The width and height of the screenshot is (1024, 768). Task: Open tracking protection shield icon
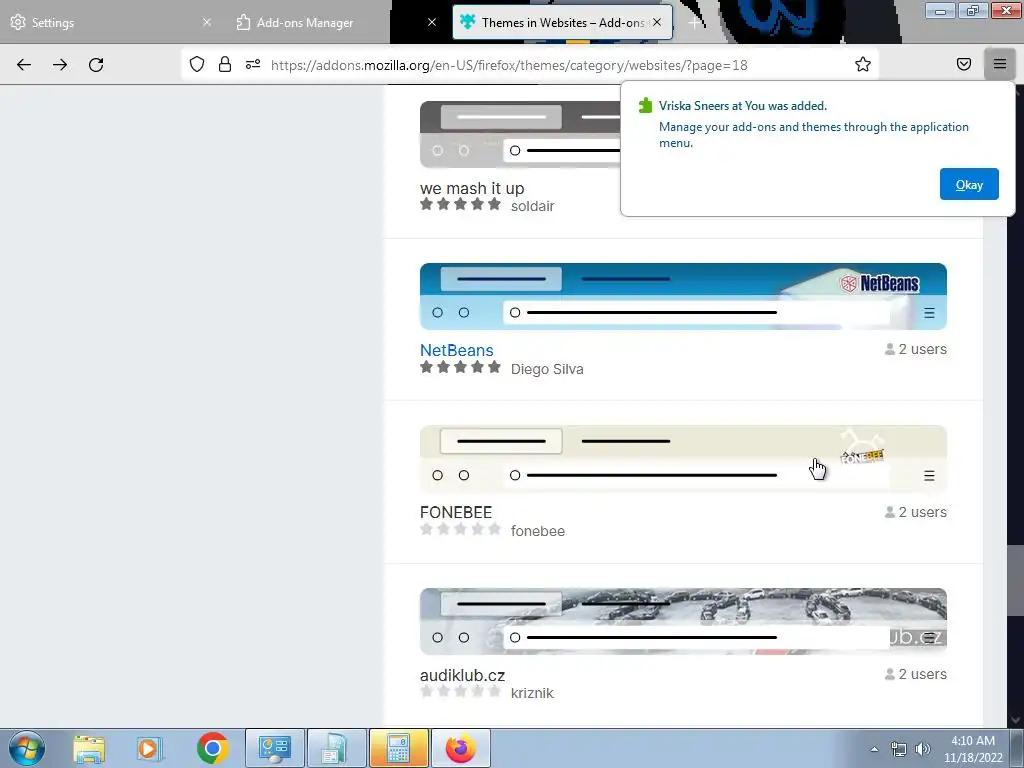tap(197, 64)
